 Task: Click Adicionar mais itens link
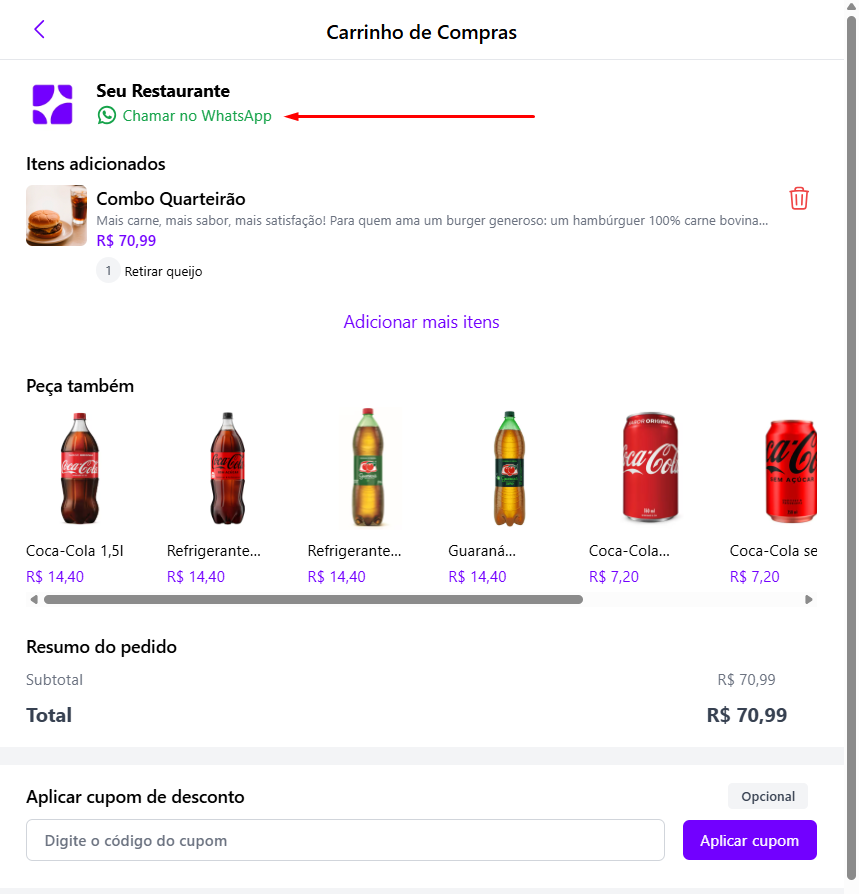[421, 322]
